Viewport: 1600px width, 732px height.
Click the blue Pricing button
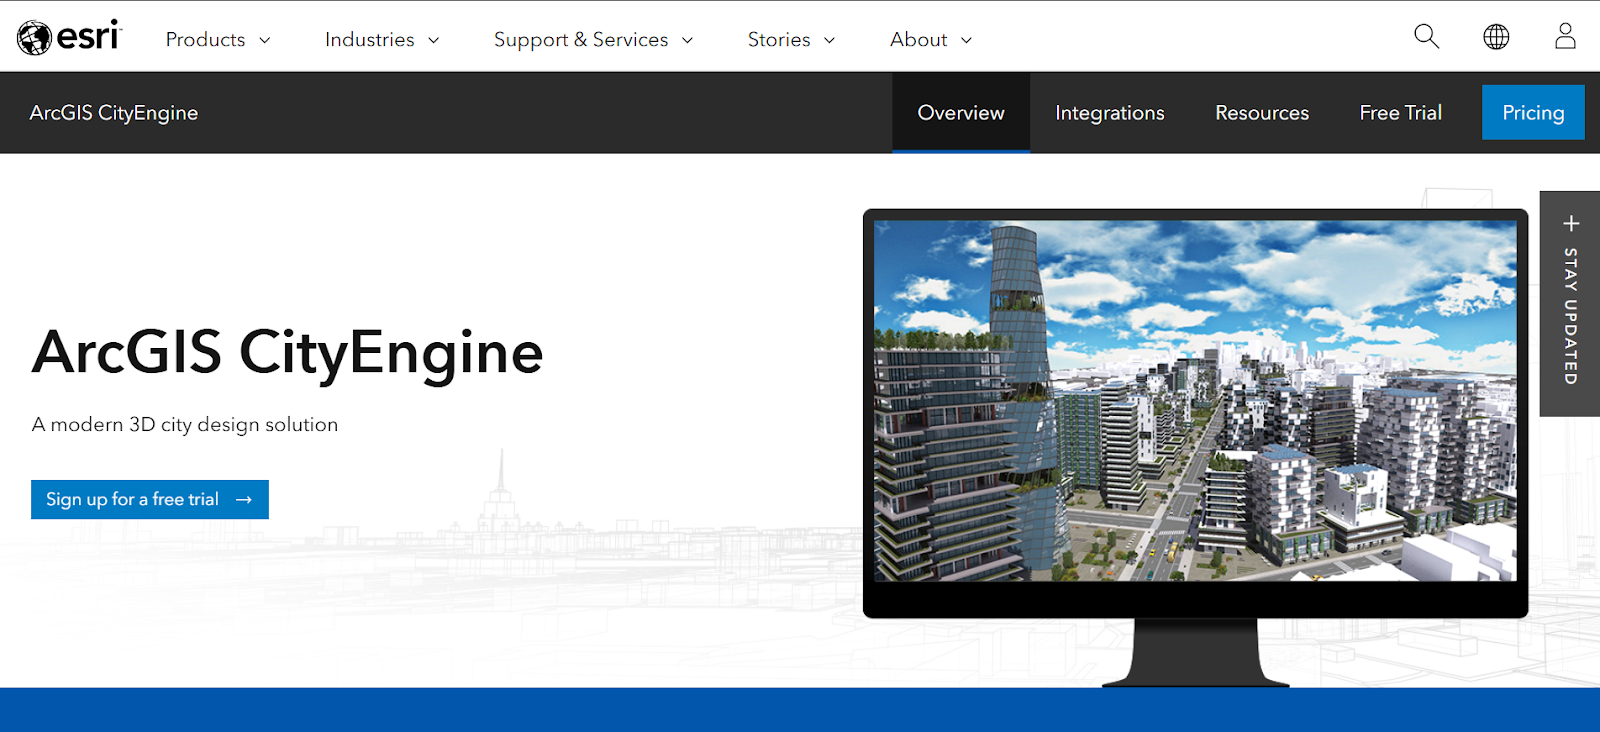(1533, 112)
